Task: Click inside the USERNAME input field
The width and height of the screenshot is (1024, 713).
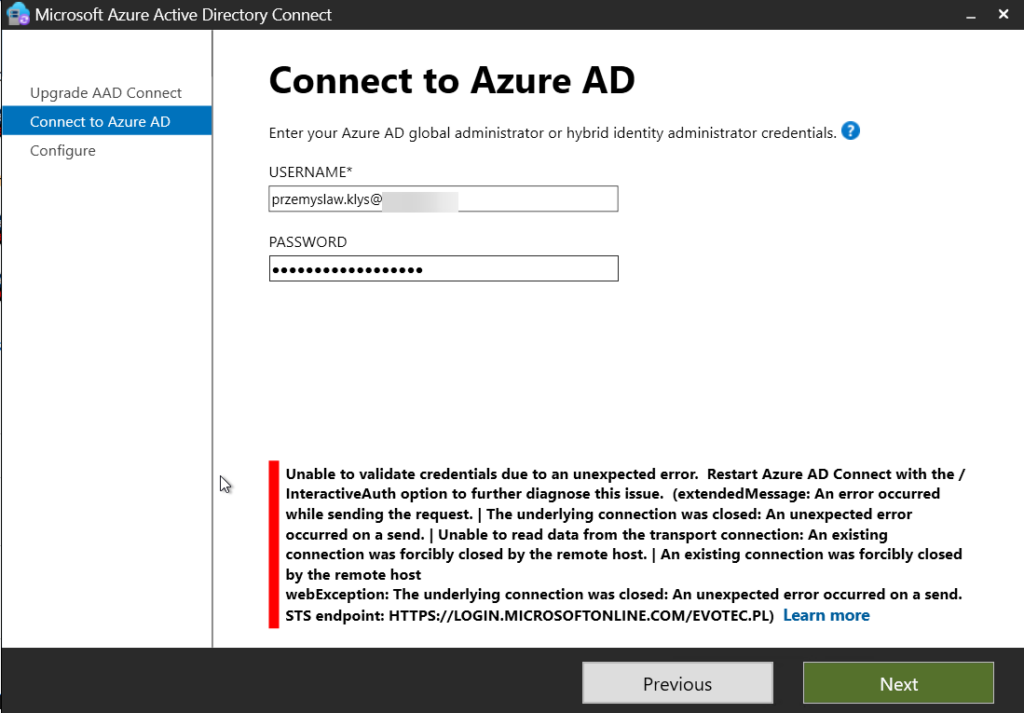Action: click(443, 198)
